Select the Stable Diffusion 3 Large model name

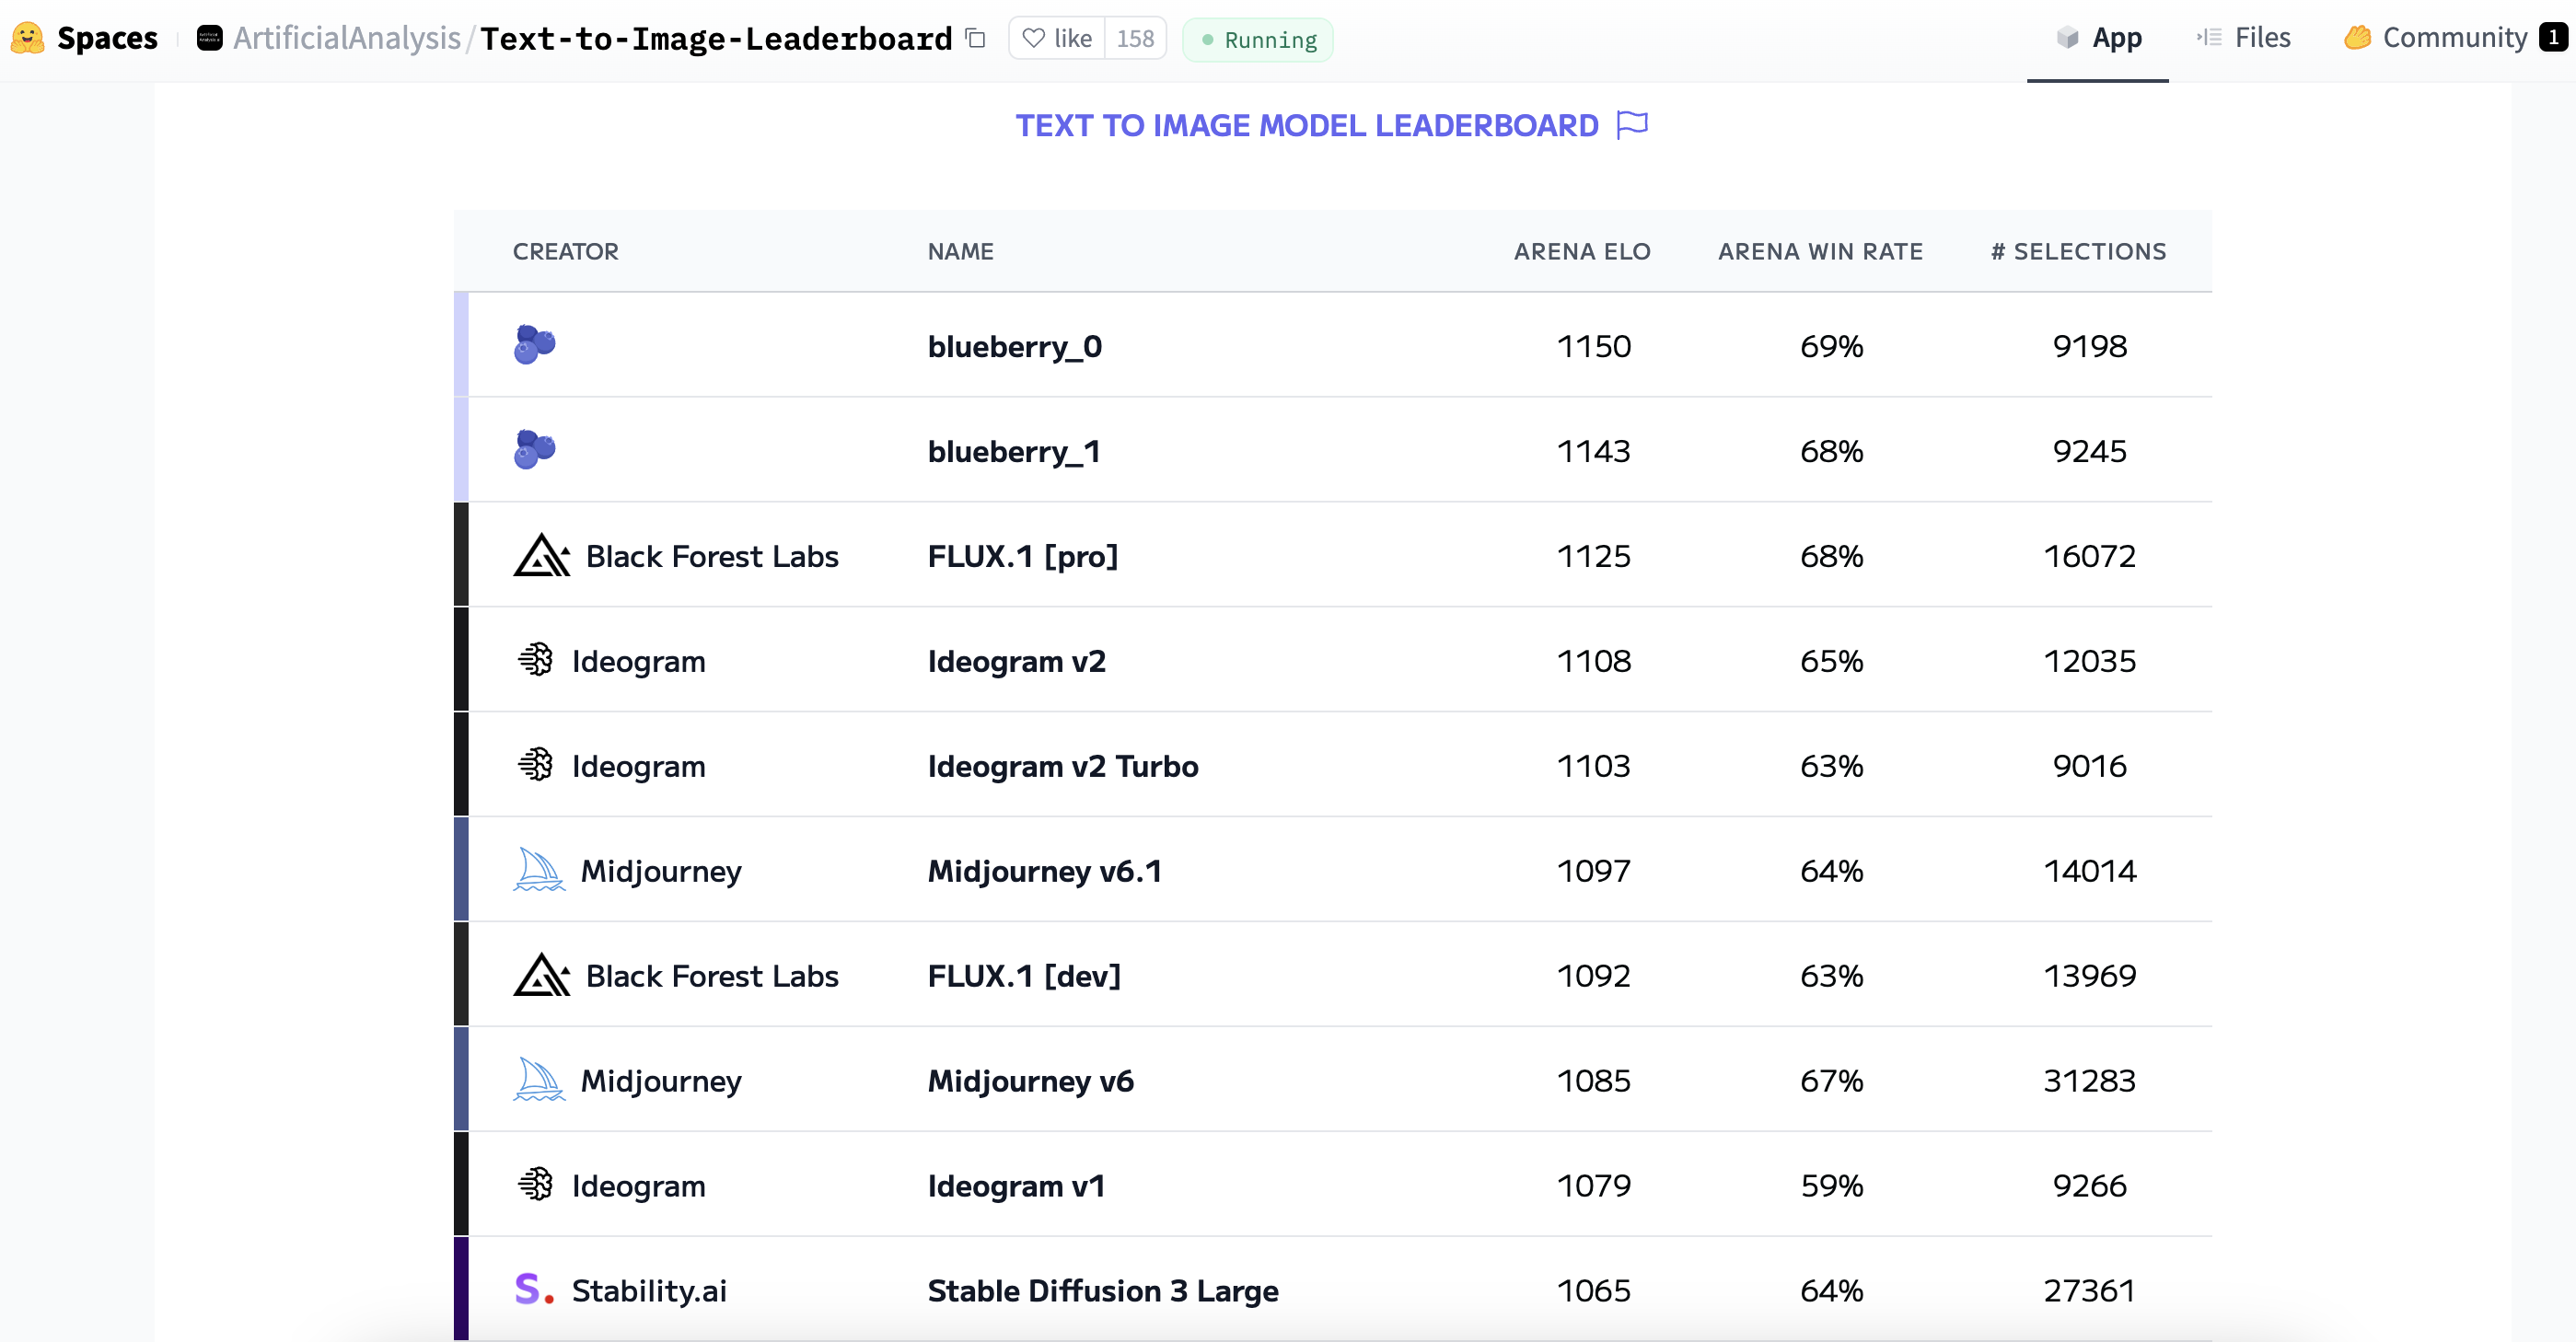(x=1102, y=1291)
